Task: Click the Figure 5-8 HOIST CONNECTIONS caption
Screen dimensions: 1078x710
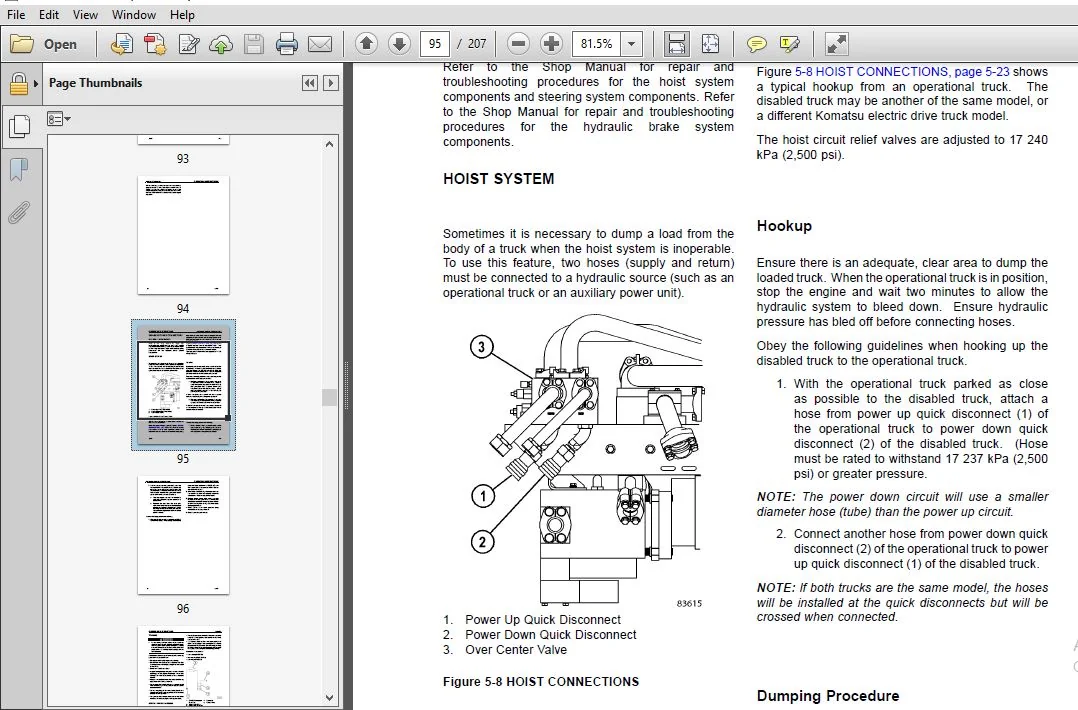Action: 541,682
